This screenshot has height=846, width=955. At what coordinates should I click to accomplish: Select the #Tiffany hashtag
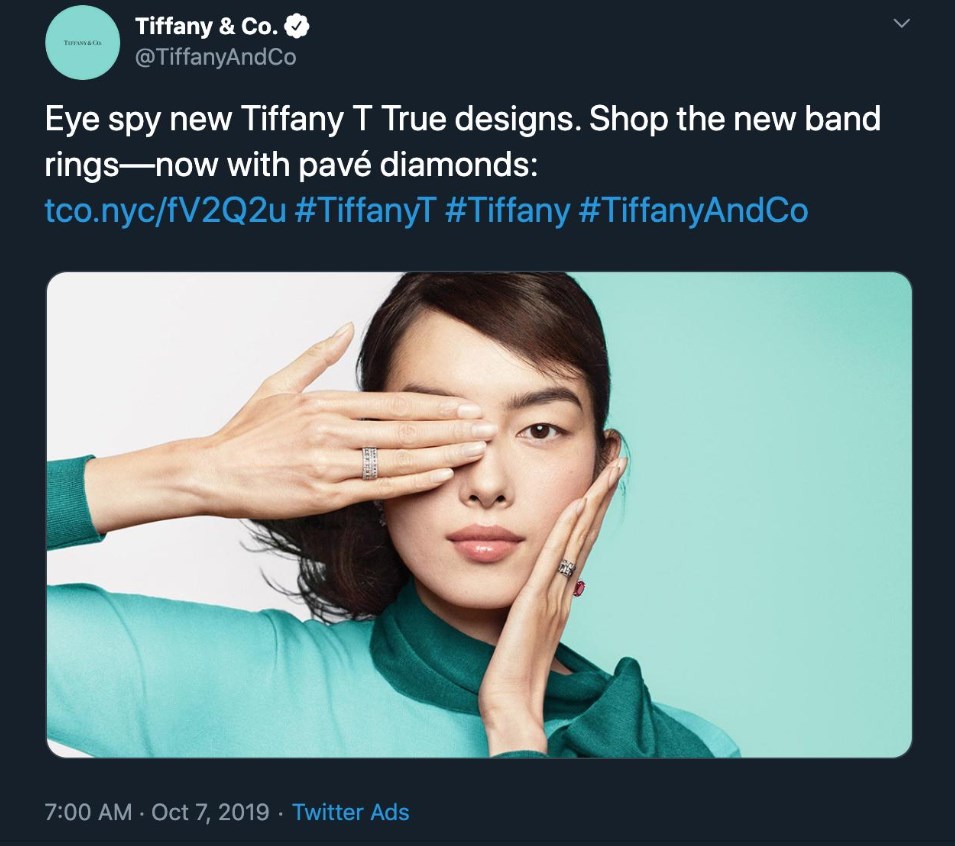click(x=508, y=210)
